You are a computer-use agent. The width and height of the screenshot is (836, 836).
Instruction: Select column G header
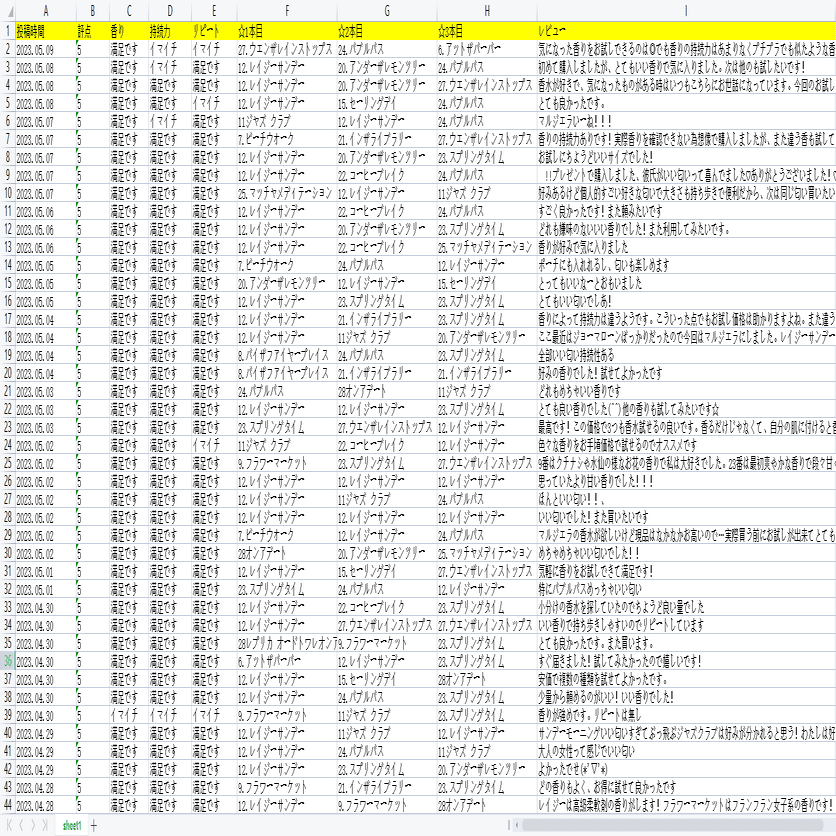[x=387, y=11]
